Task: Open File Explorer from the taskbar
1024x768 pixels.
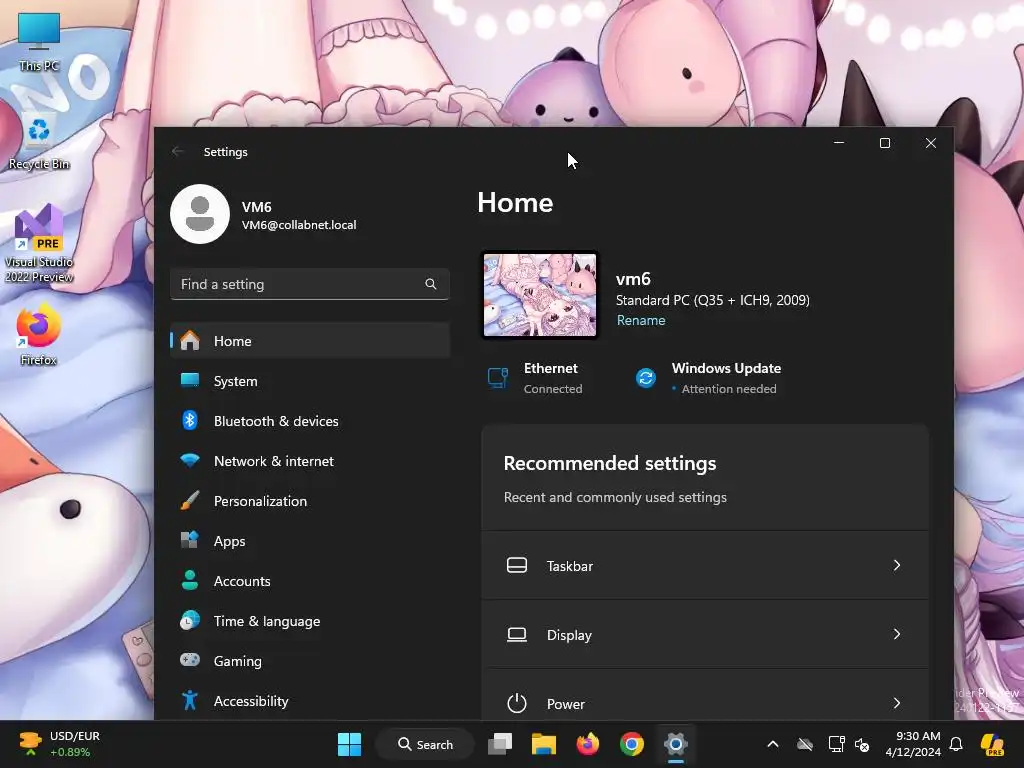Action: (x=543, y=744)
